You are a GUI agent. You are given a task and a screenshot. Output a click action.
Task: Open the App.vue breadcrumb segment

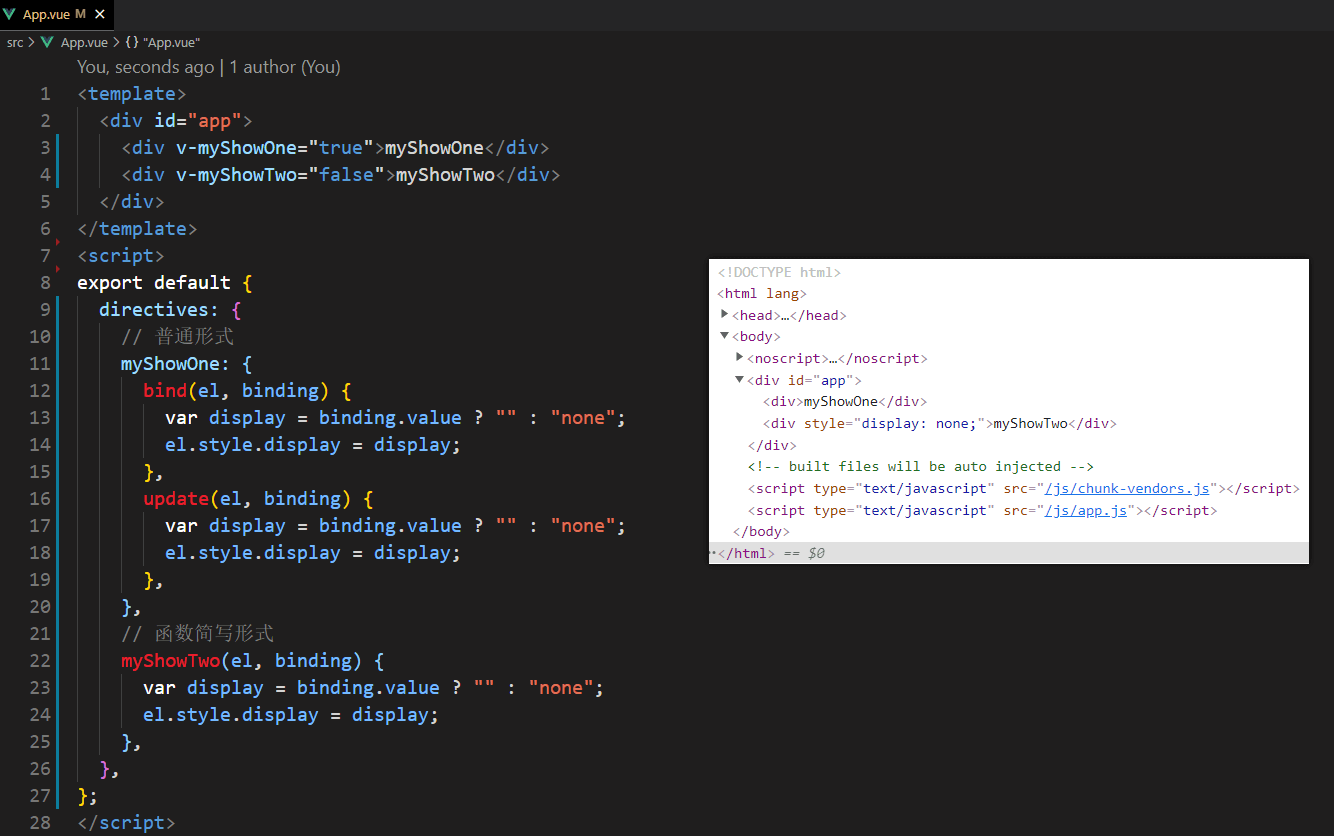(x=84, y=43)
